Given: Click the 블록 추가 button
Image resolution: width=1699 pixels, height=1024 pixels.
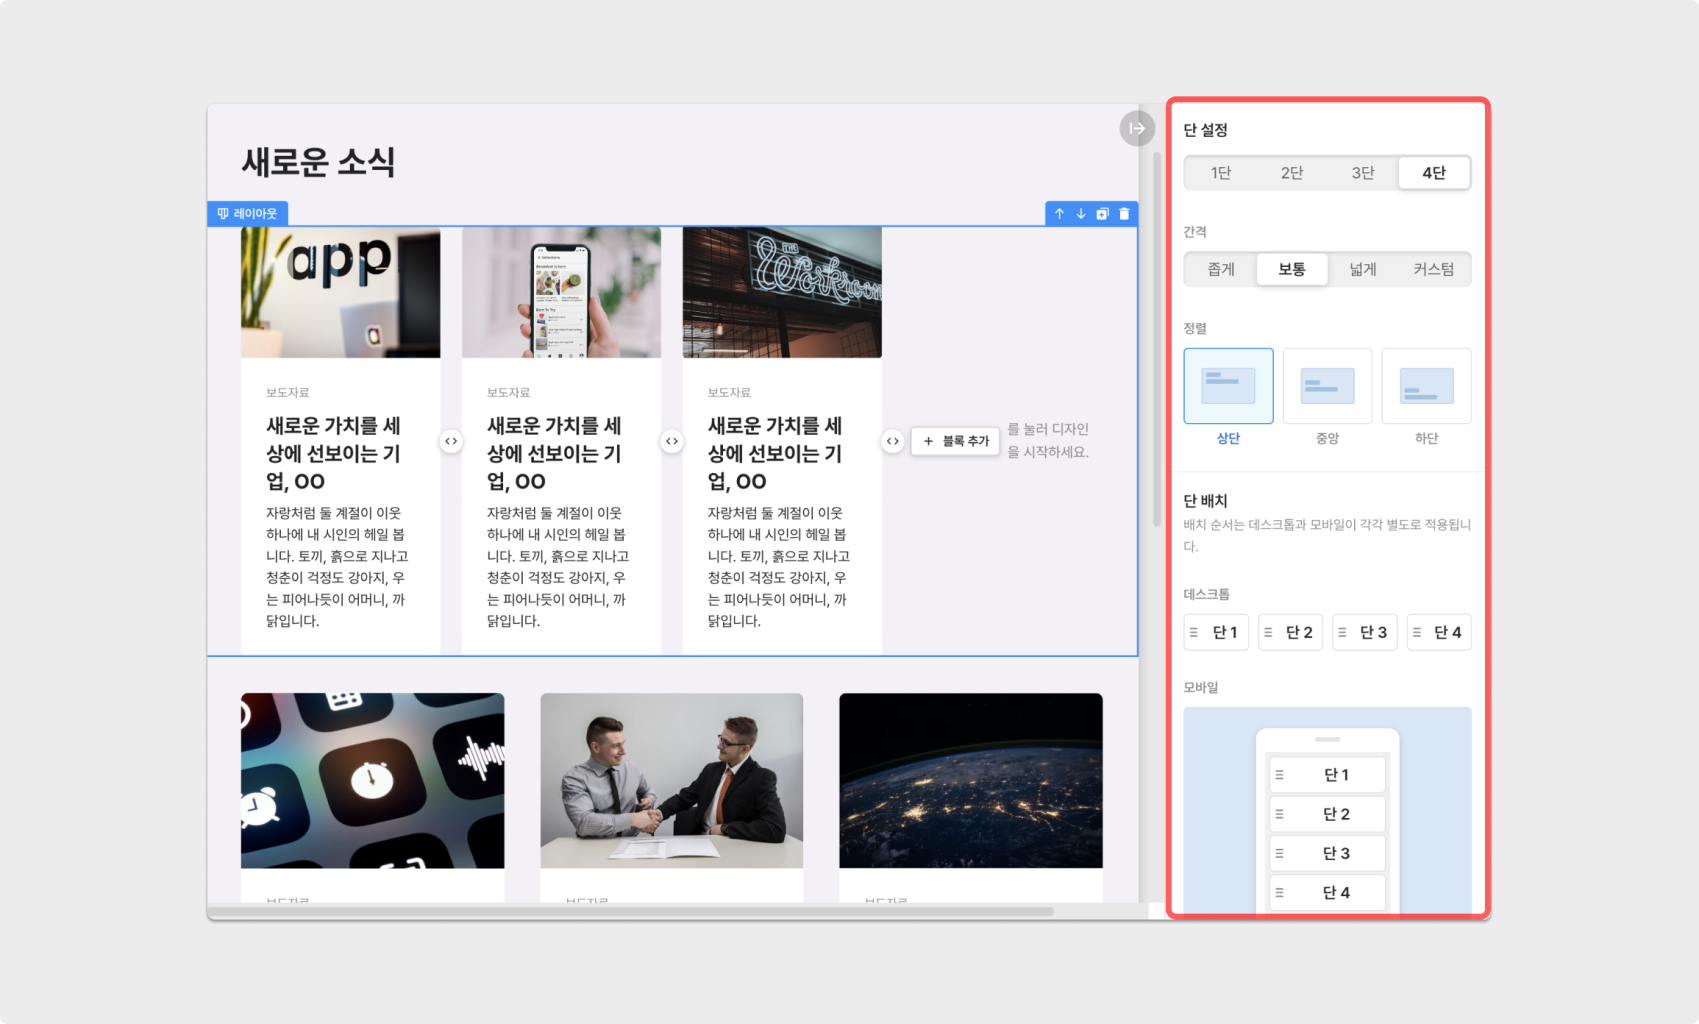Looking at the screenshot, I should click(x=955, y=441).
